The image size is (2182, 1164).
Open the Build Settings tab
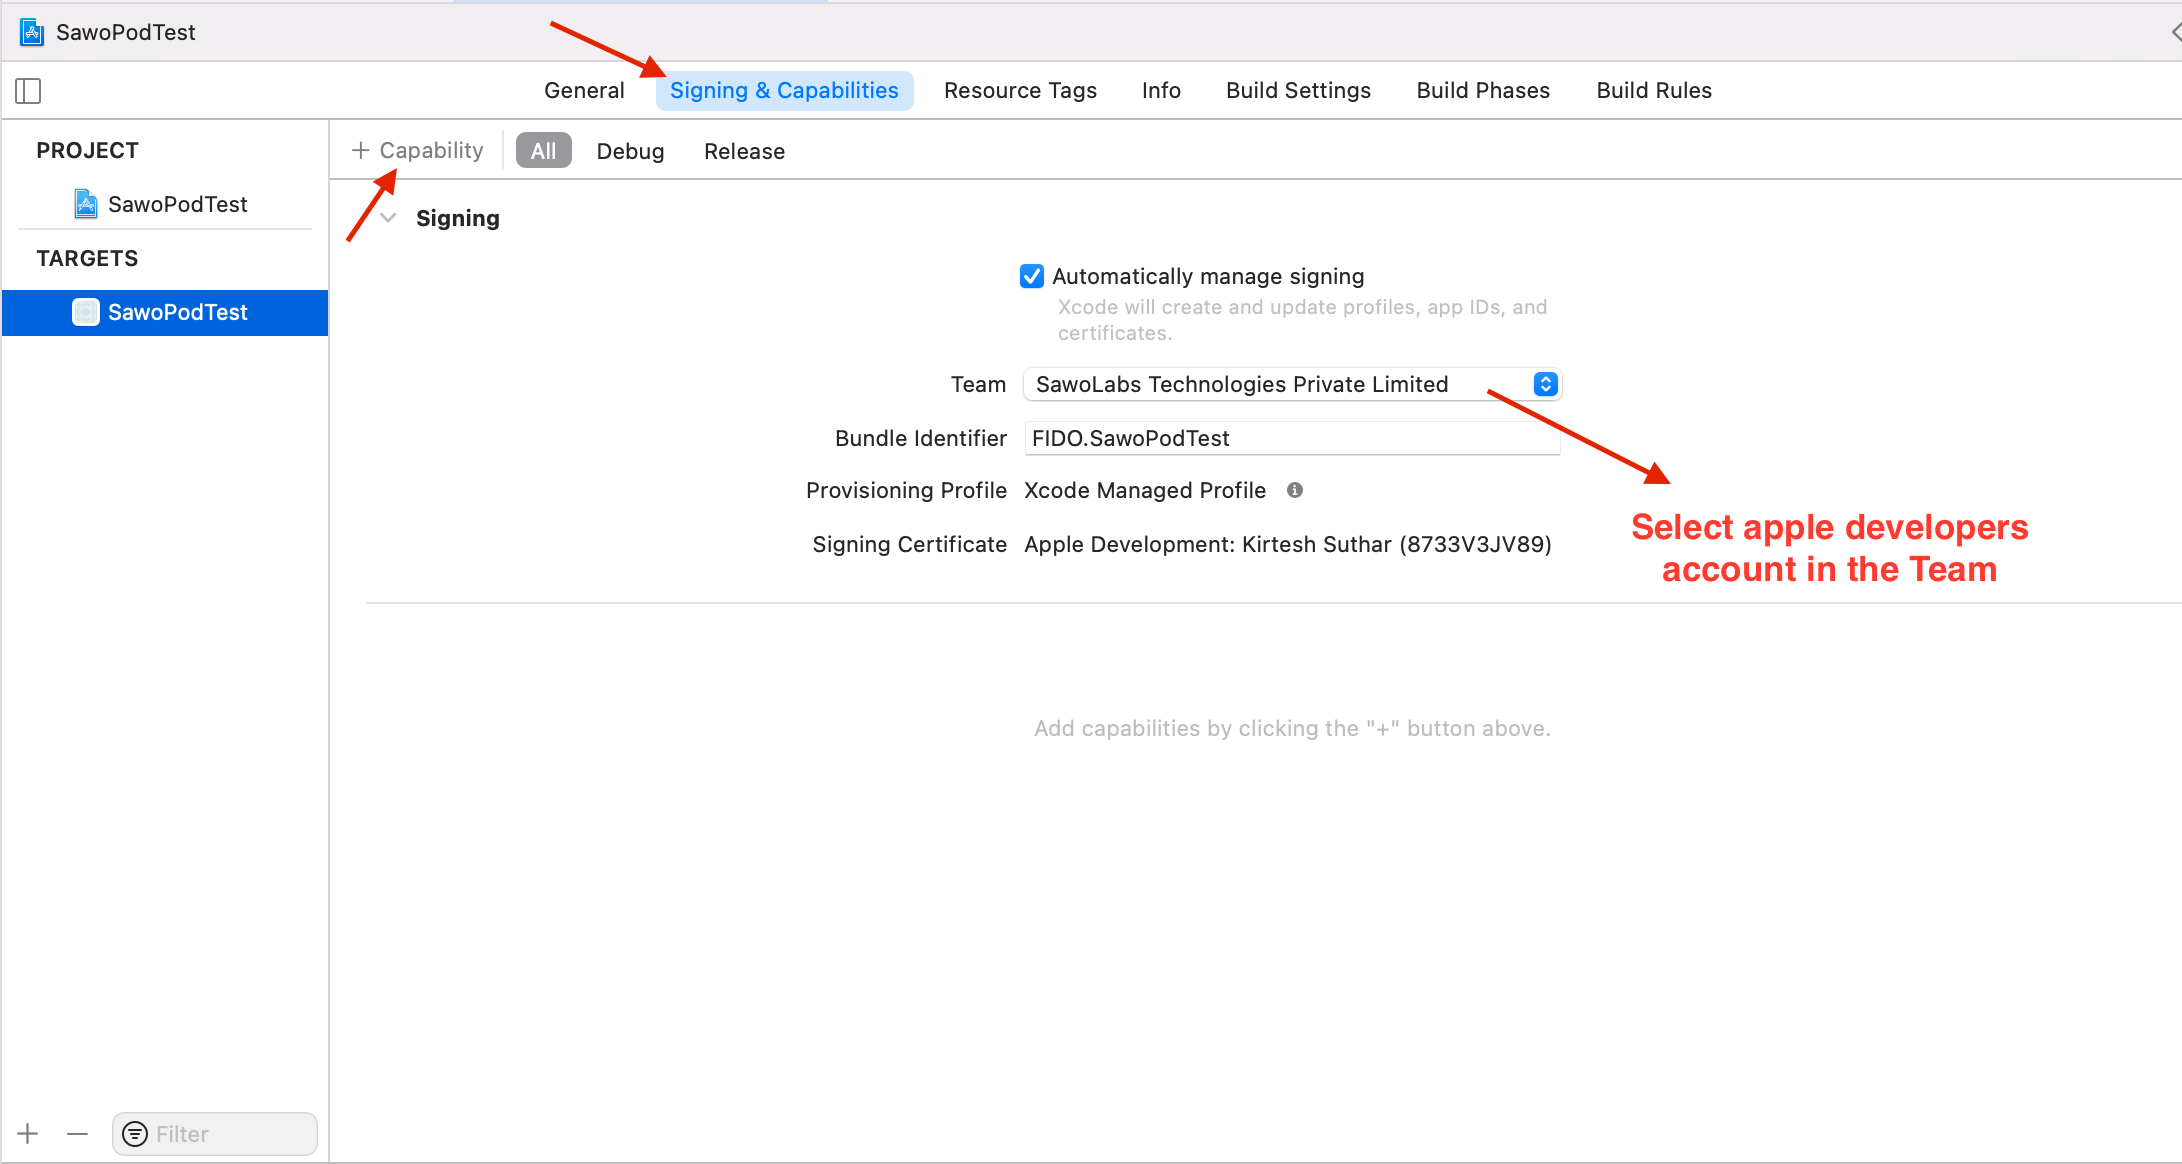(x=1298, y=90)
